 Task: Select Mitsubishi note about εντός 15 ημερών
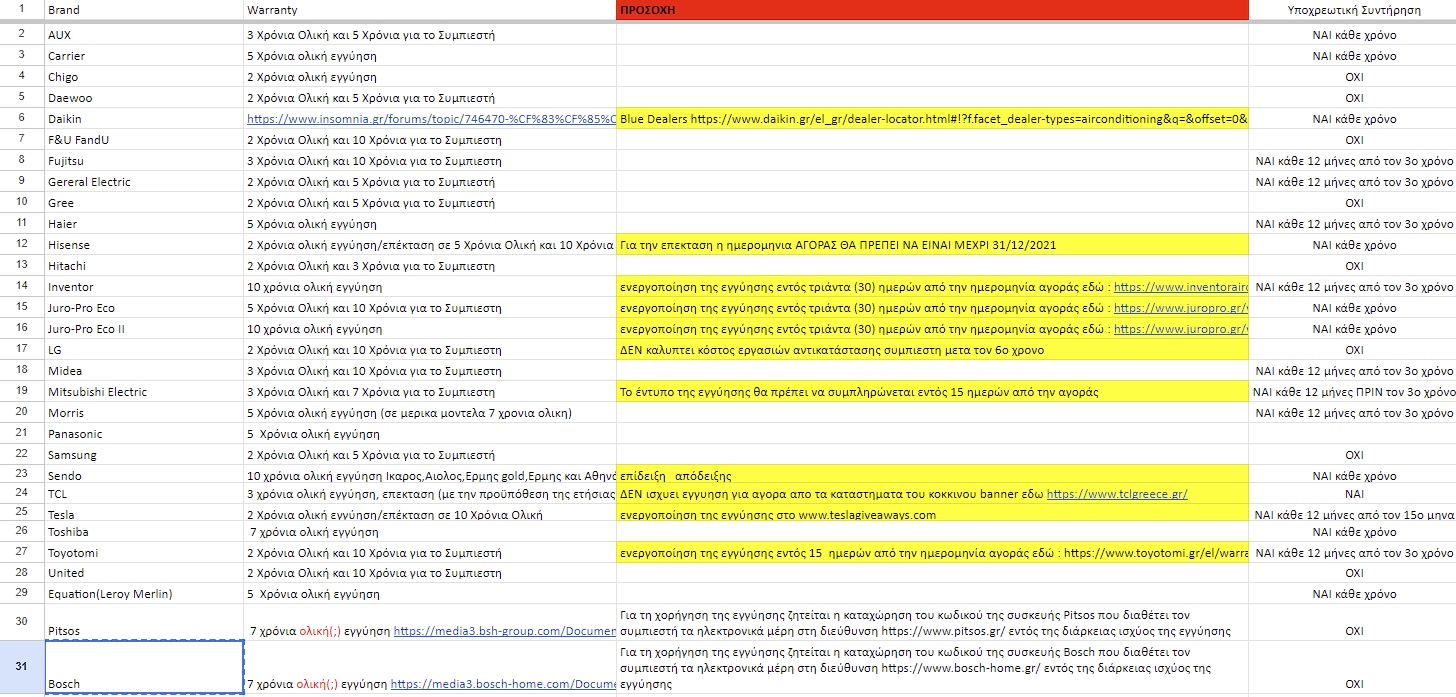(x=933, y=392)
